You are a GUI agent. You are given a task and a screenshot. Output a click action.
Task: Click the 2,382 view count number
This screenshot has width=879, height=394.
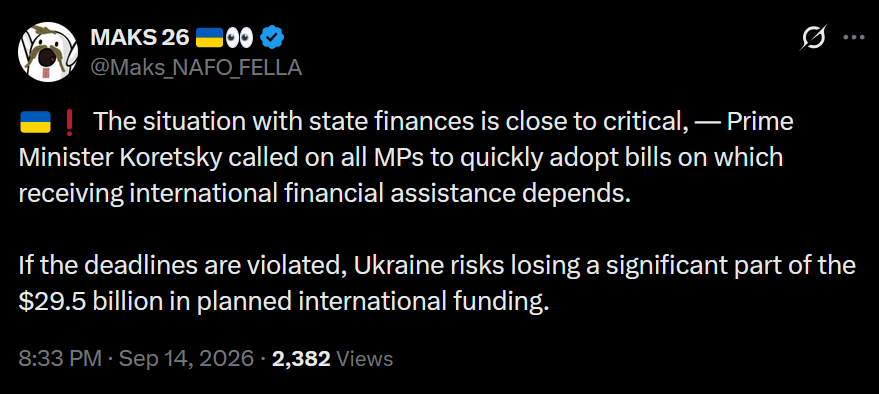(301, 359)
